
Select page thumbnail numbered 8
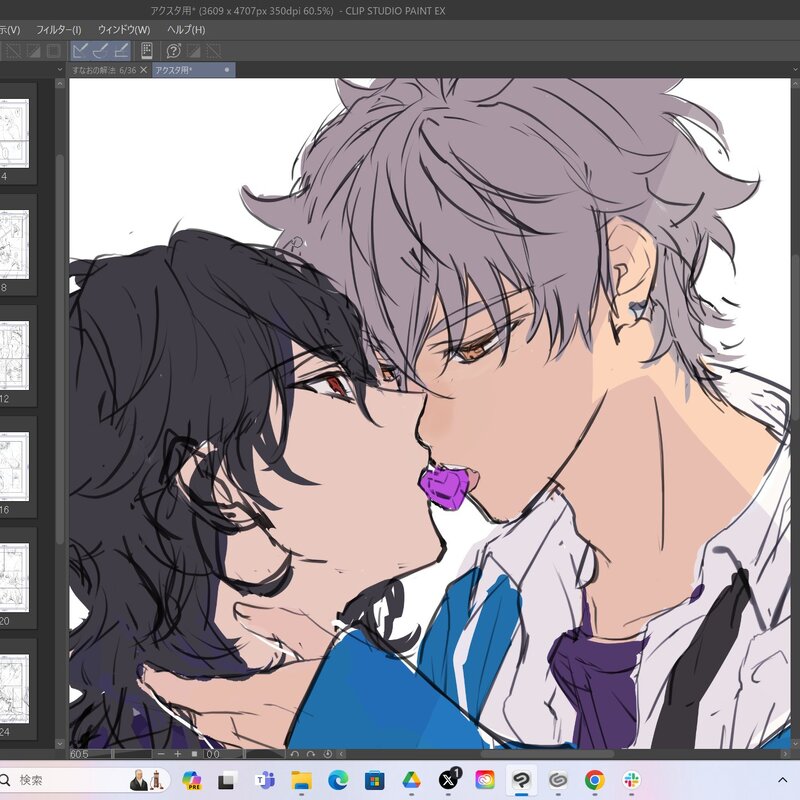click(x=14, y=244)
